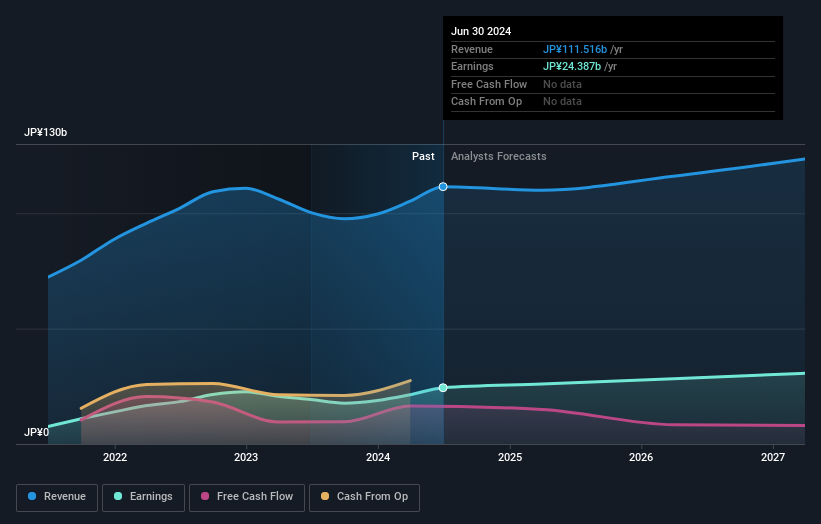Click the JP¥24.387b earnings value
Image resolution: width=821 pixels, height=524 pixels.
click(572, 66)
